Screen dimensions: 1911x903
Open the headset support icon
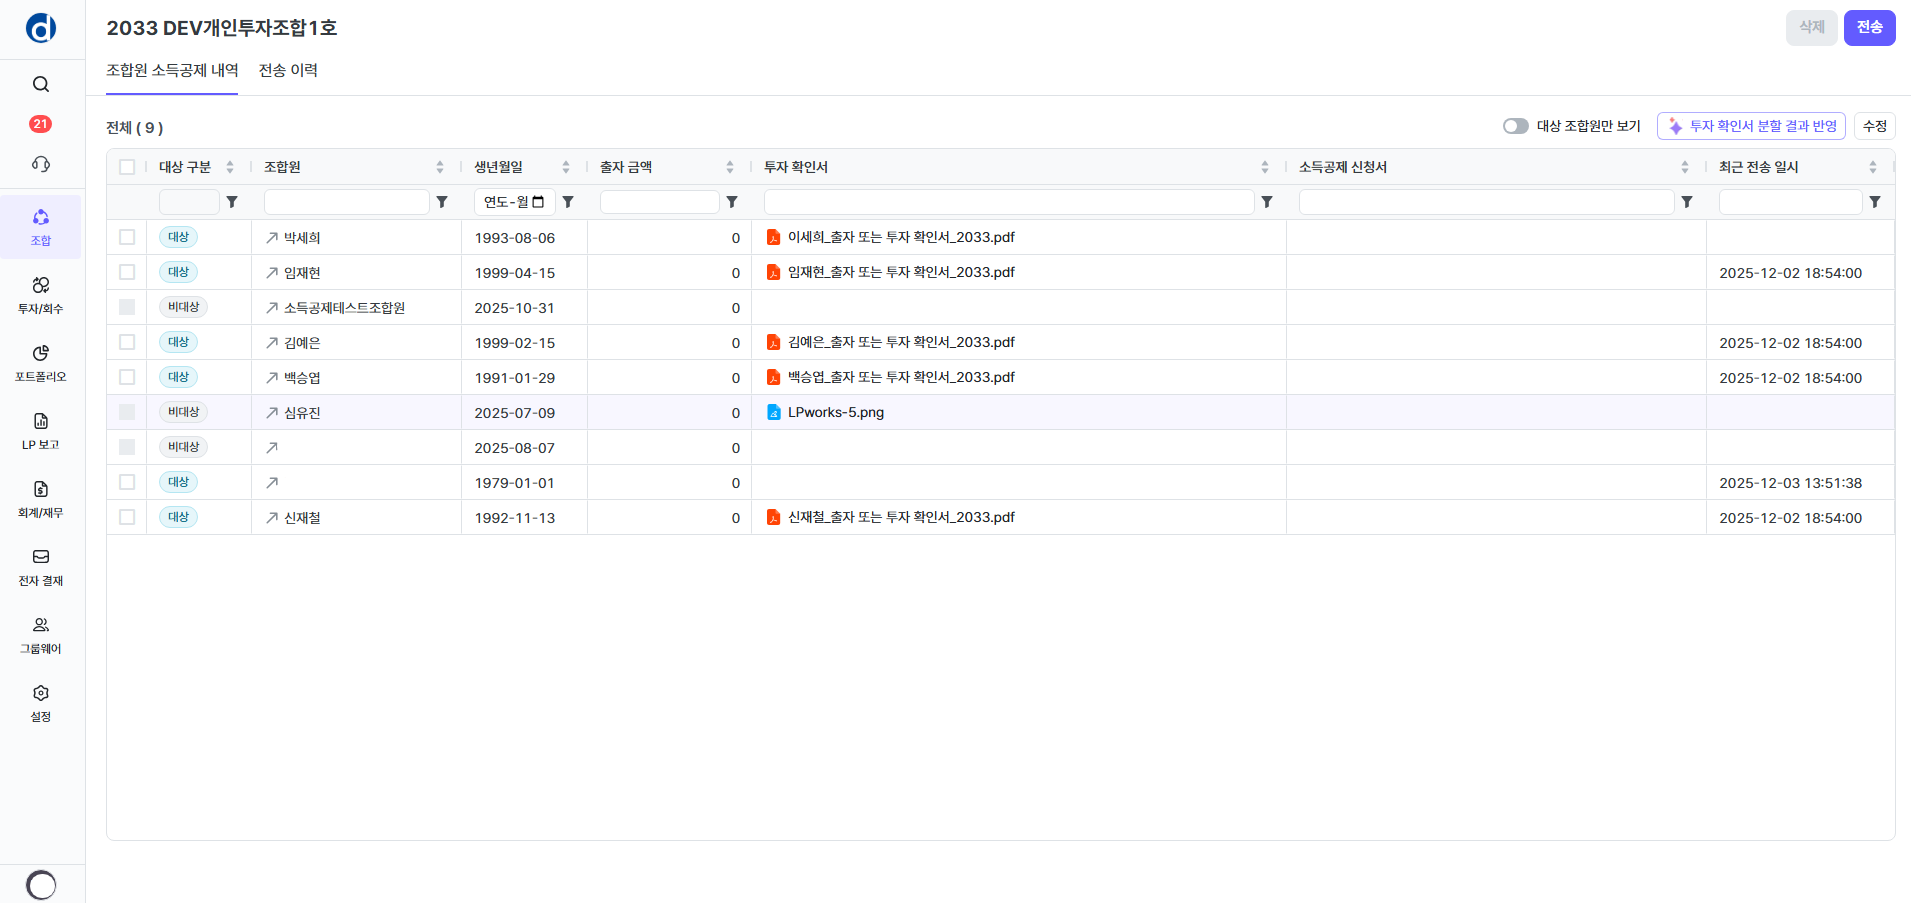coord(41,164)
